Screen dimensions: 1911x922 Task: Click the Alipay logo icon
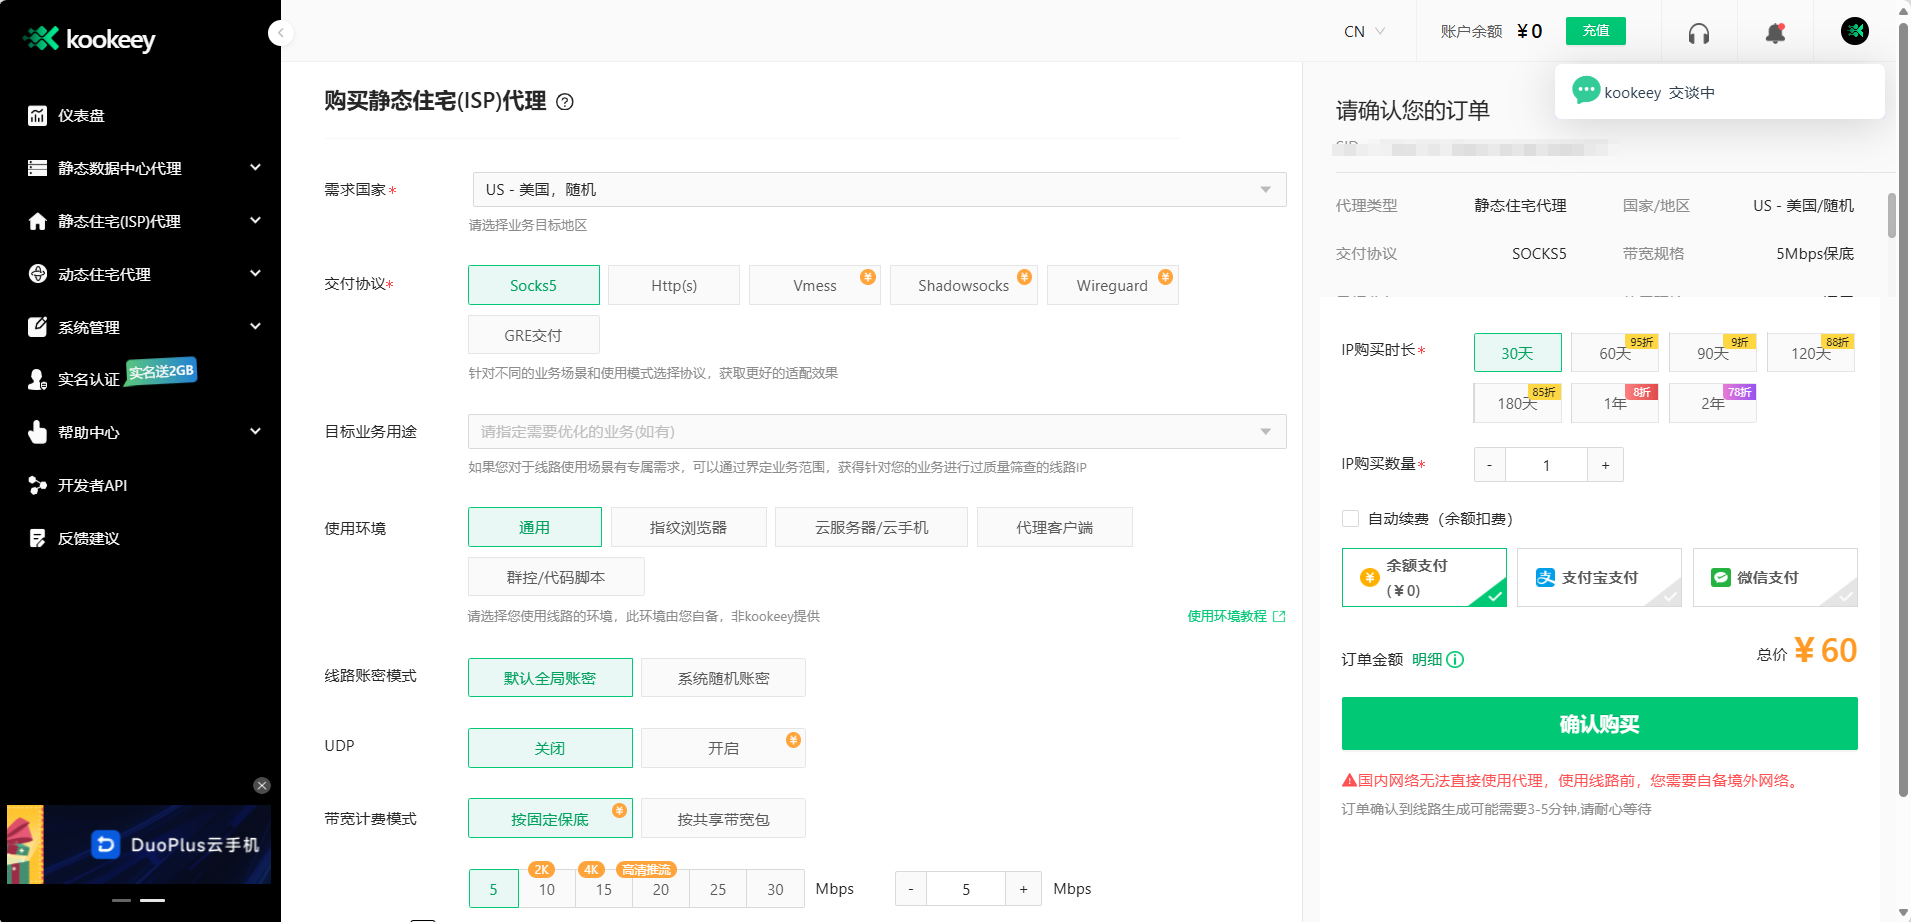tap(1545, 578)
